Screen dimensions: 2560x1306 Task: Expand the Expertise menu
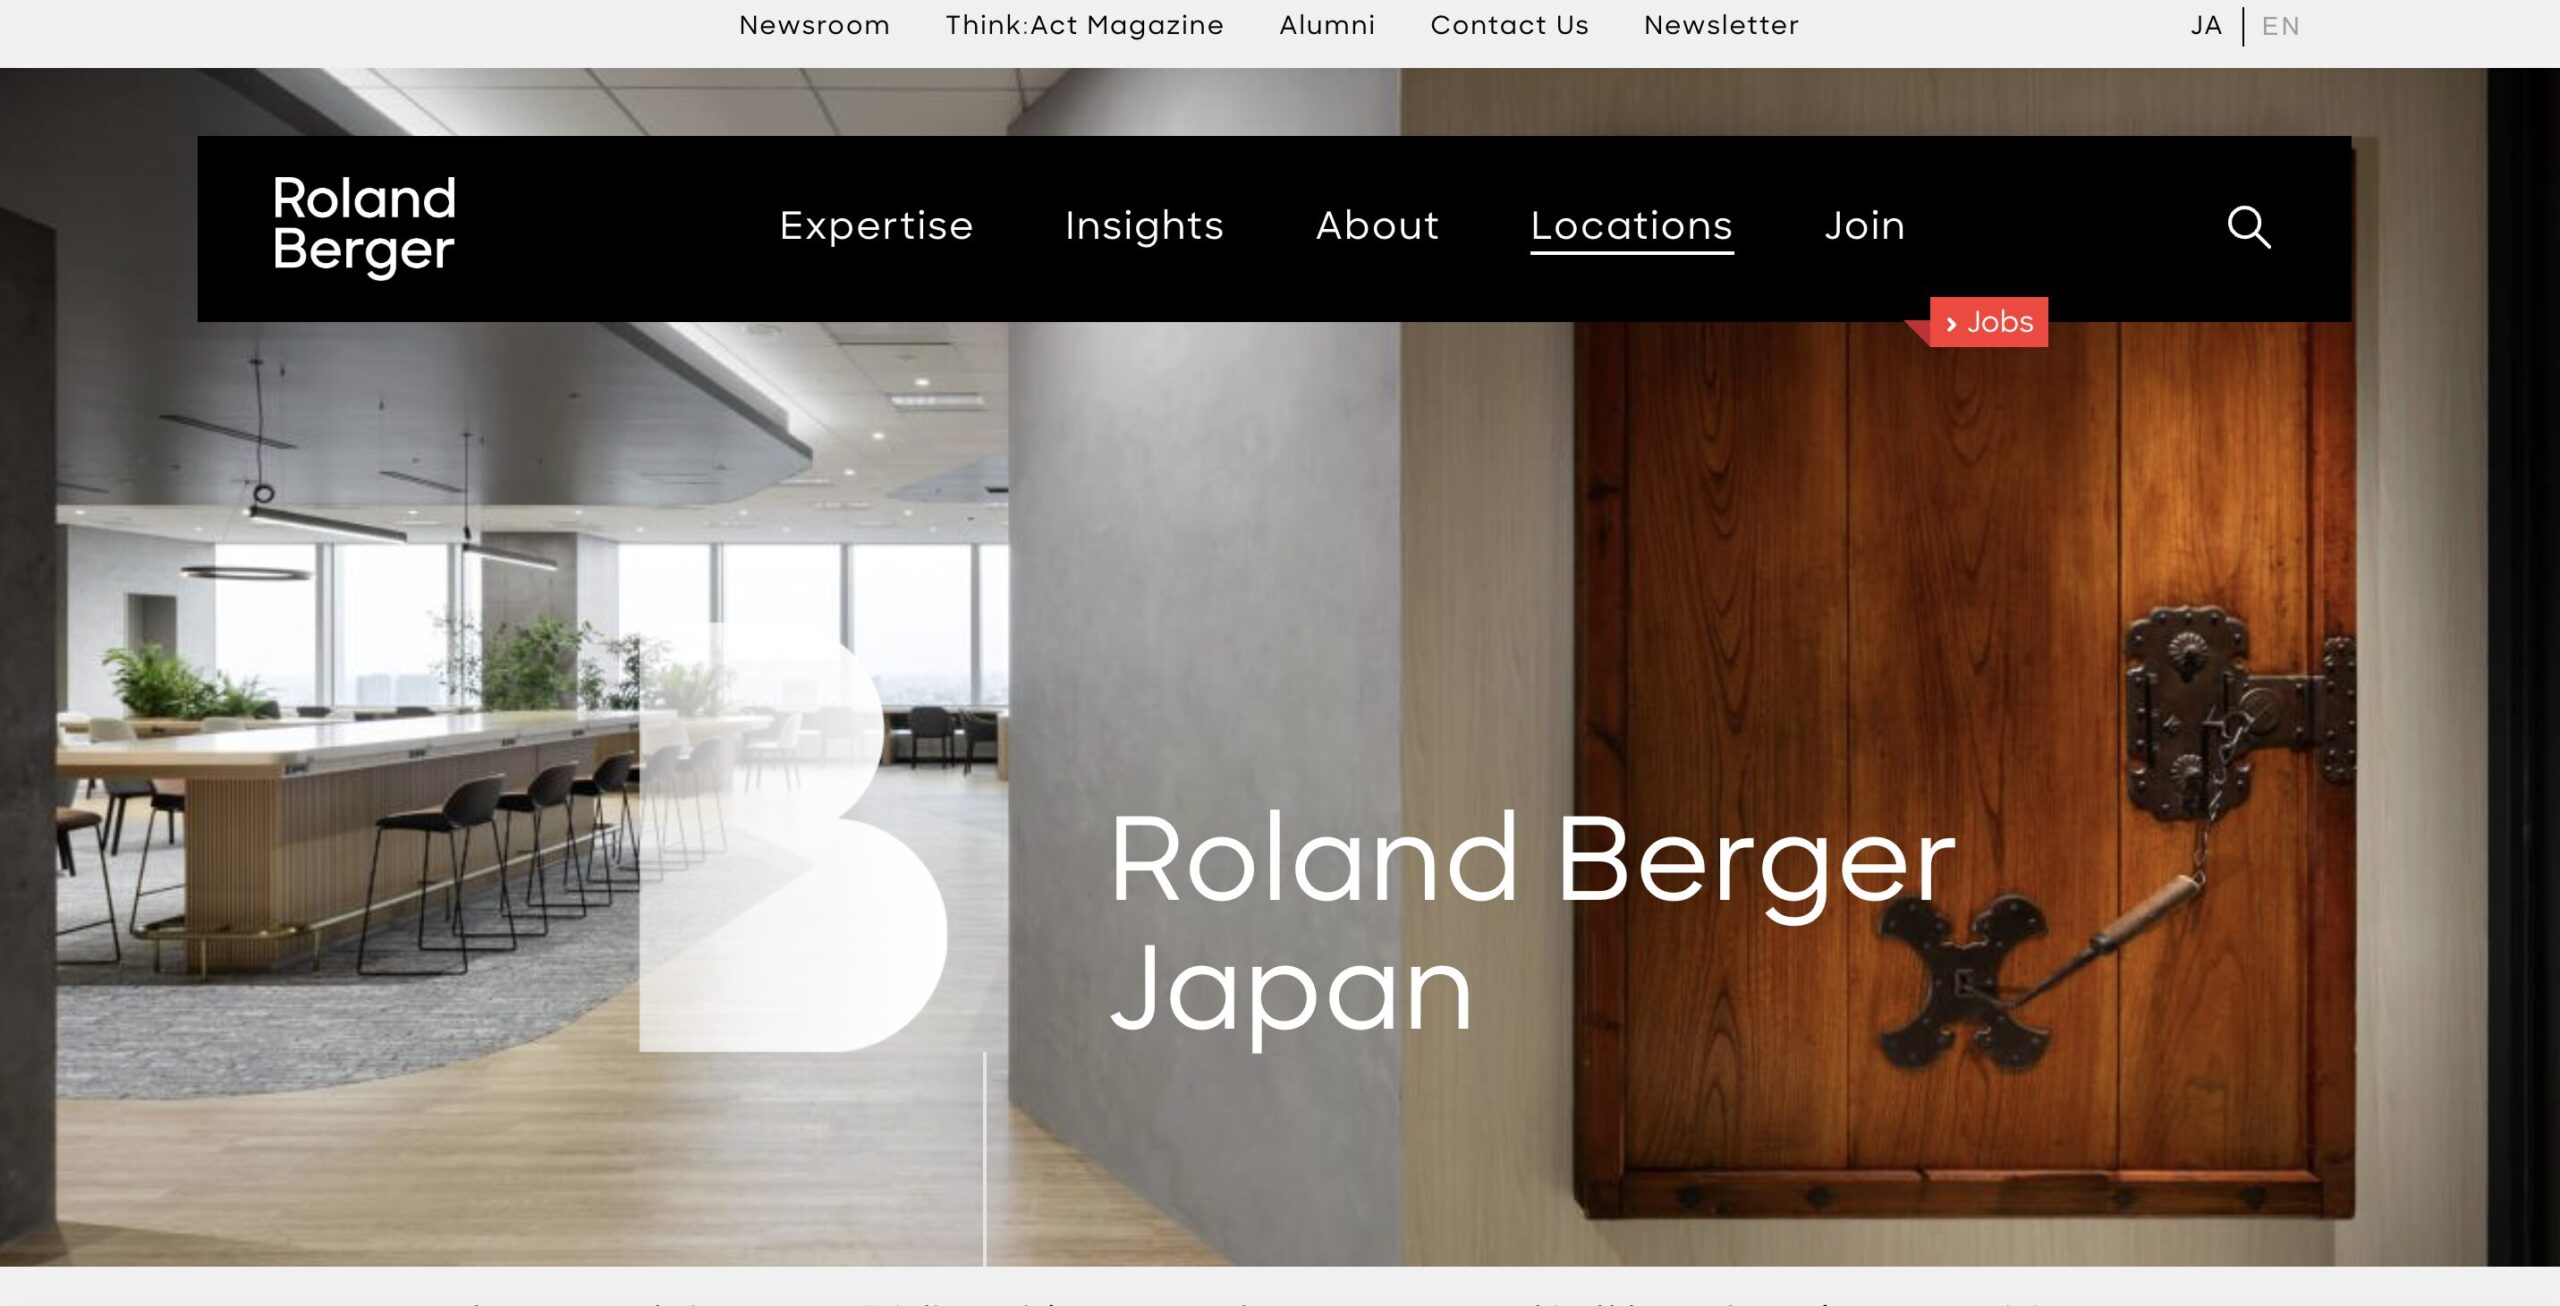[x=876, y=226]
